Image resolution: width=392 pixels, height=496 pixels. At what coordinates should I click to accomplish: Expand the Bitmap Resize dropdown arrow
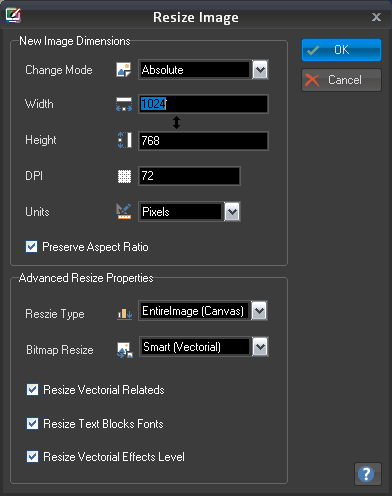260,347
